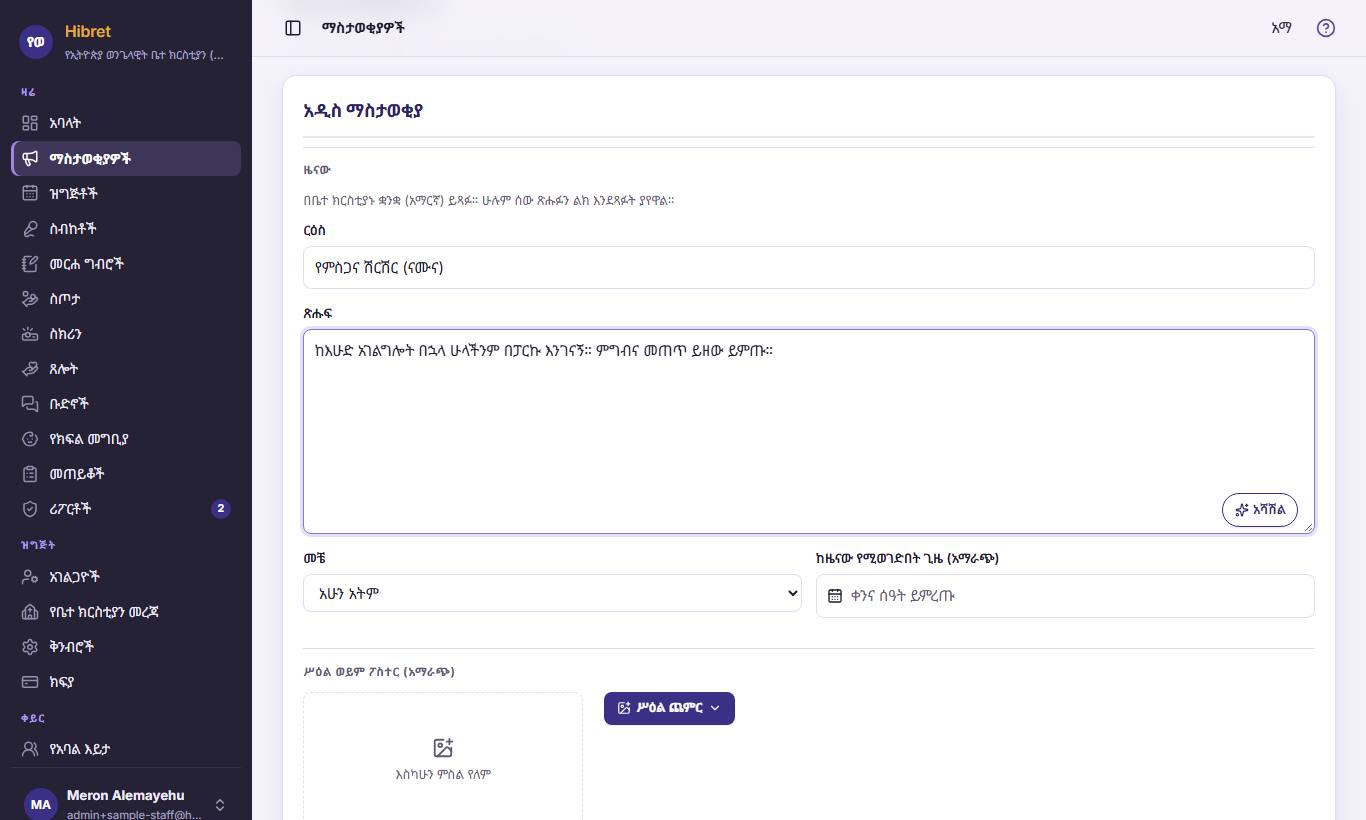This screenshot has width=1366, height=820.
Task: Click the ሪፖርቶች notification badge 2
Action: (x=221, y=509)
